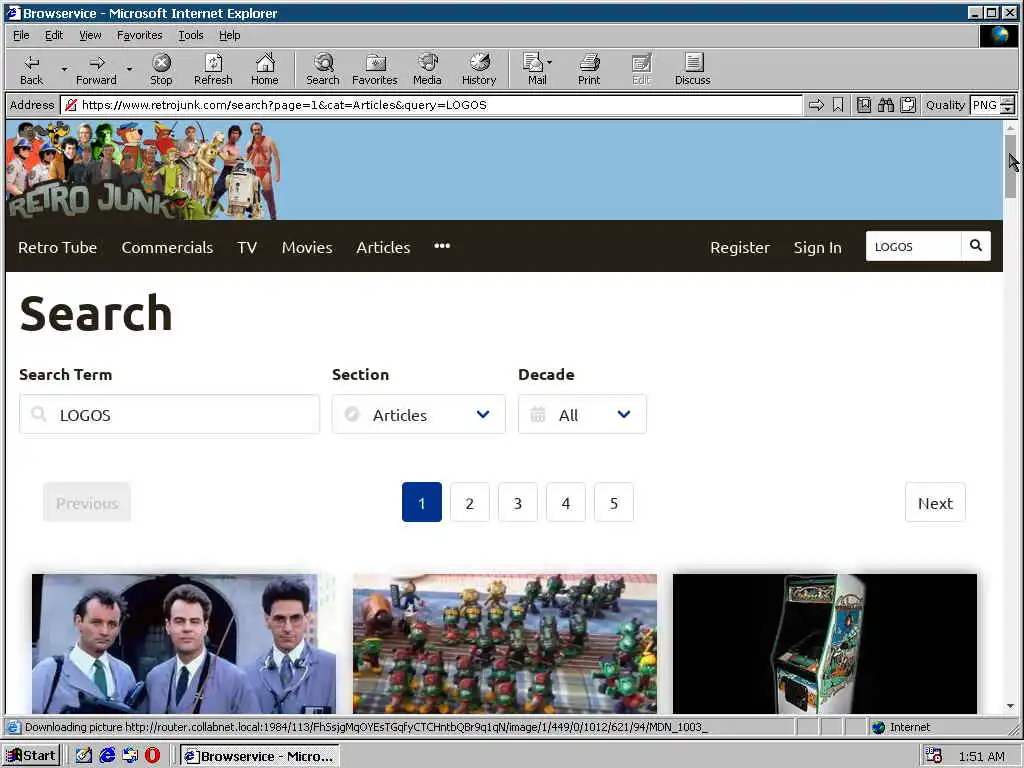Open the Mail dropdown arrow
The image size is (1024, 768).
click(x=549, y=62)
